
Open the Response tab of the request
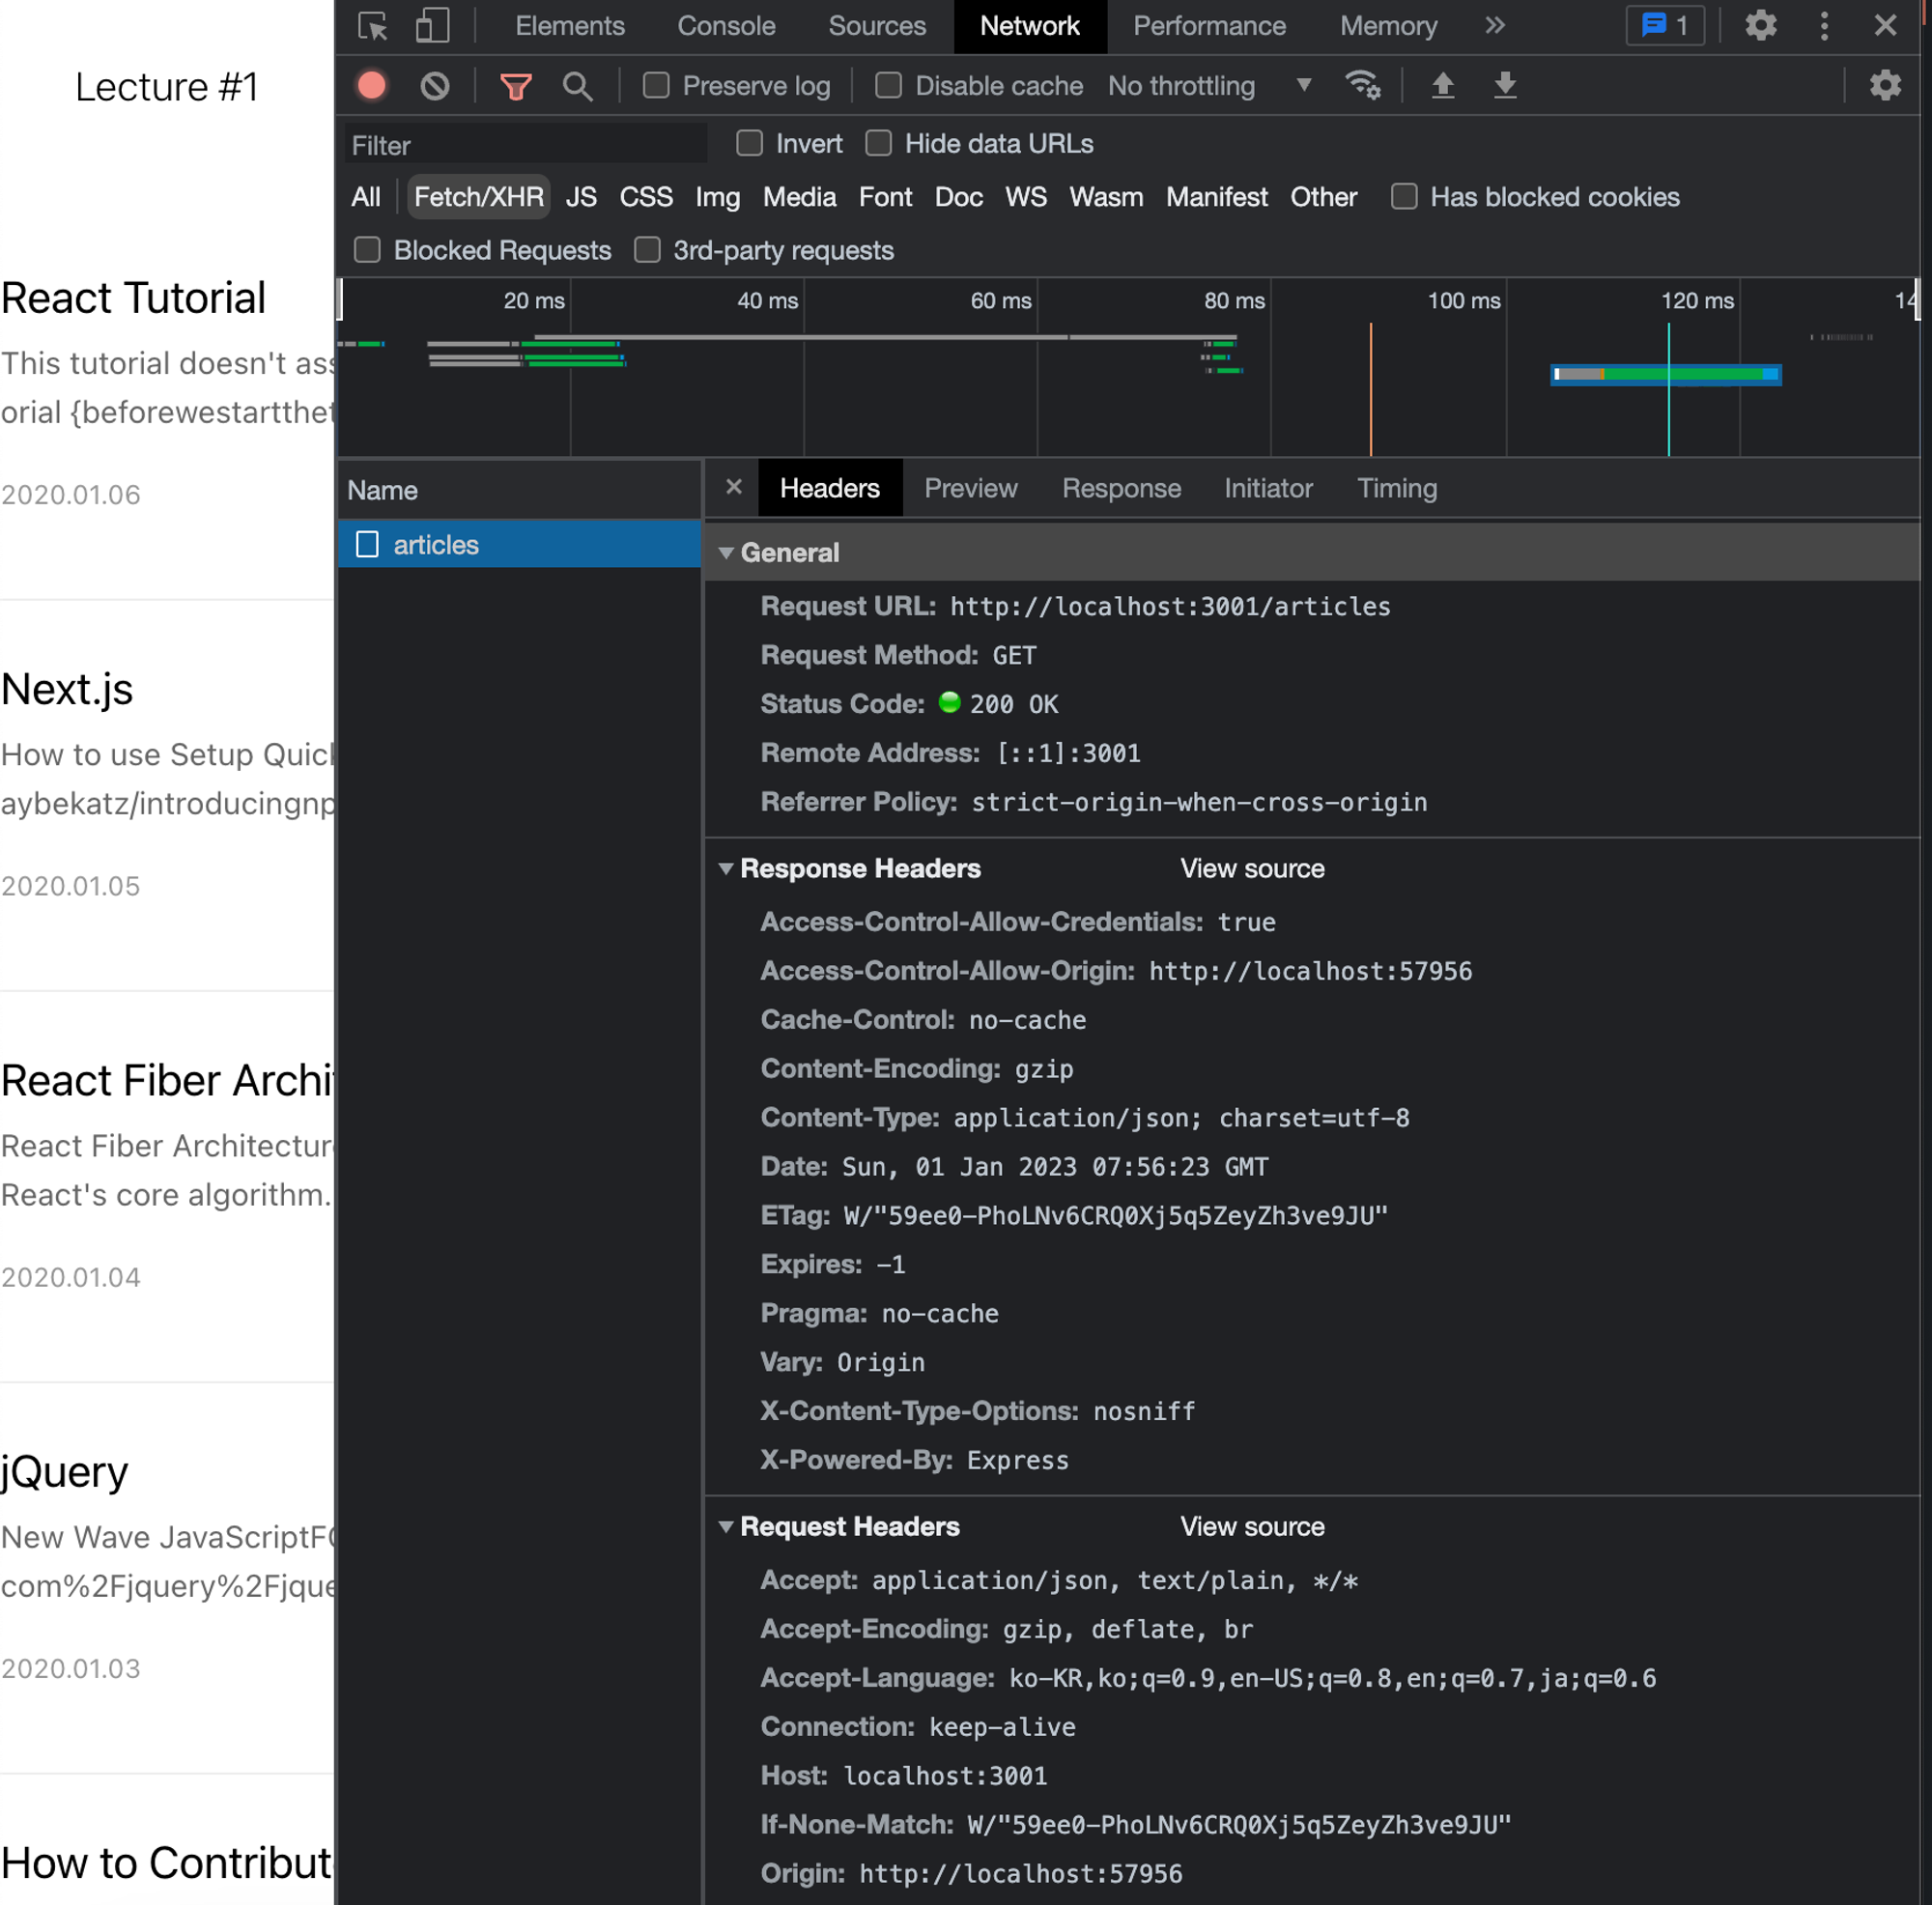[1121, 488]
